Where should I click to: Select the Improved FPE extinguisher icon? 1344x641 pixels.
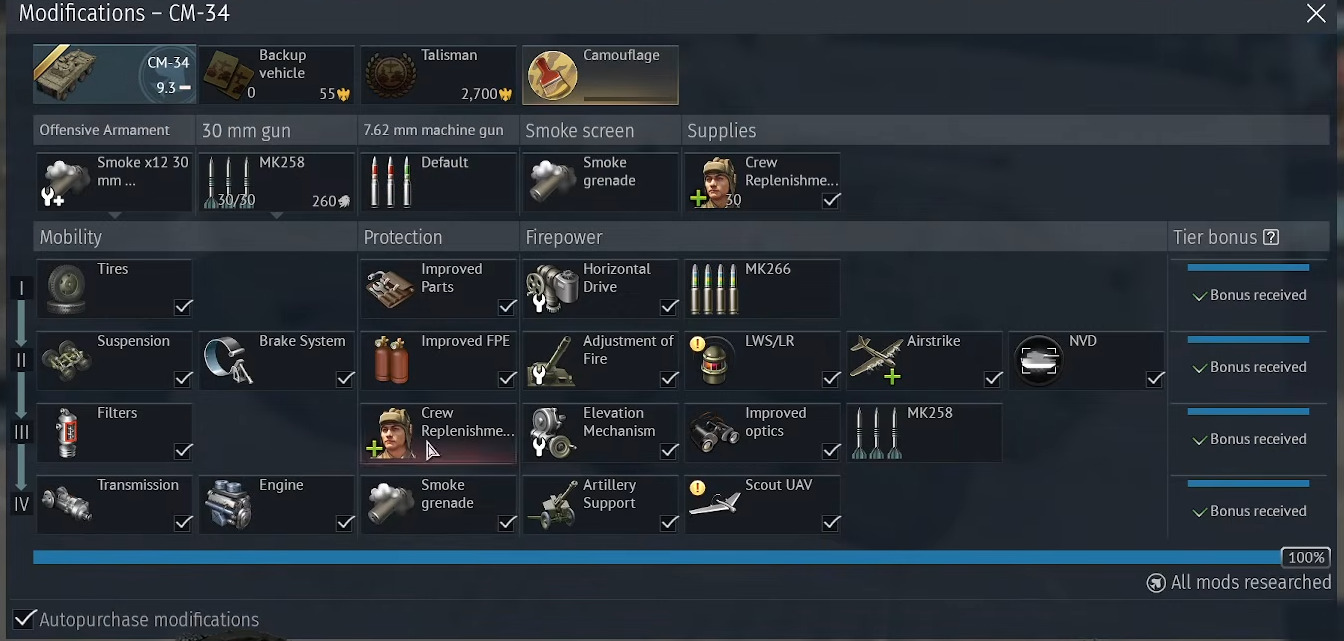391,360
